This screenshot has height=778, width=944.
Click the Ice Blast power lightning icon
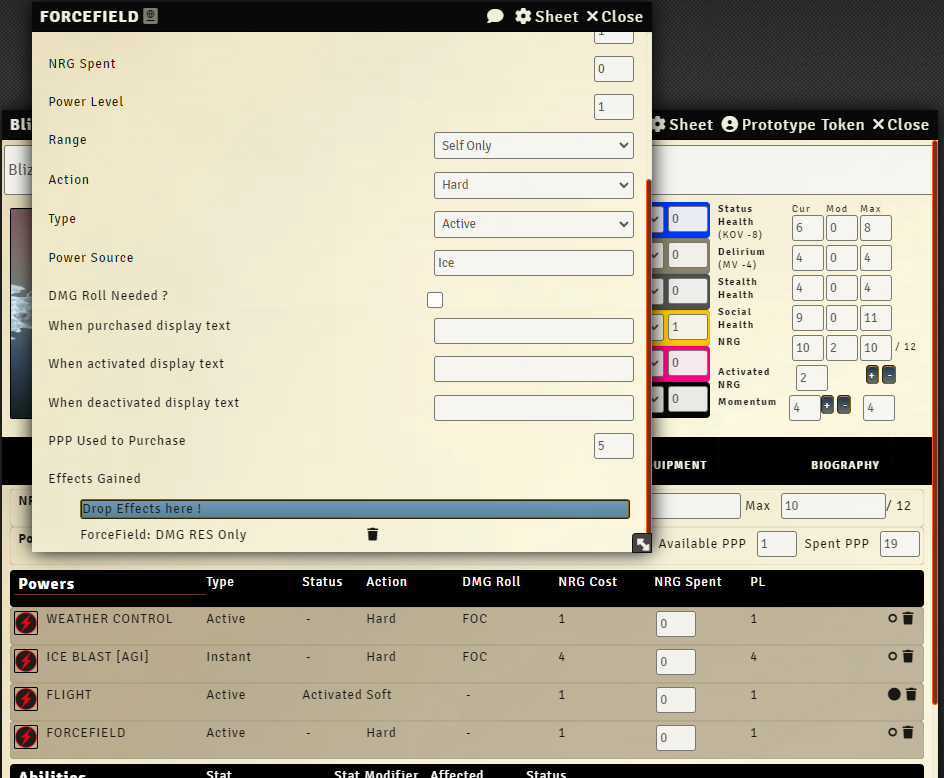click(x=26, y=661)
